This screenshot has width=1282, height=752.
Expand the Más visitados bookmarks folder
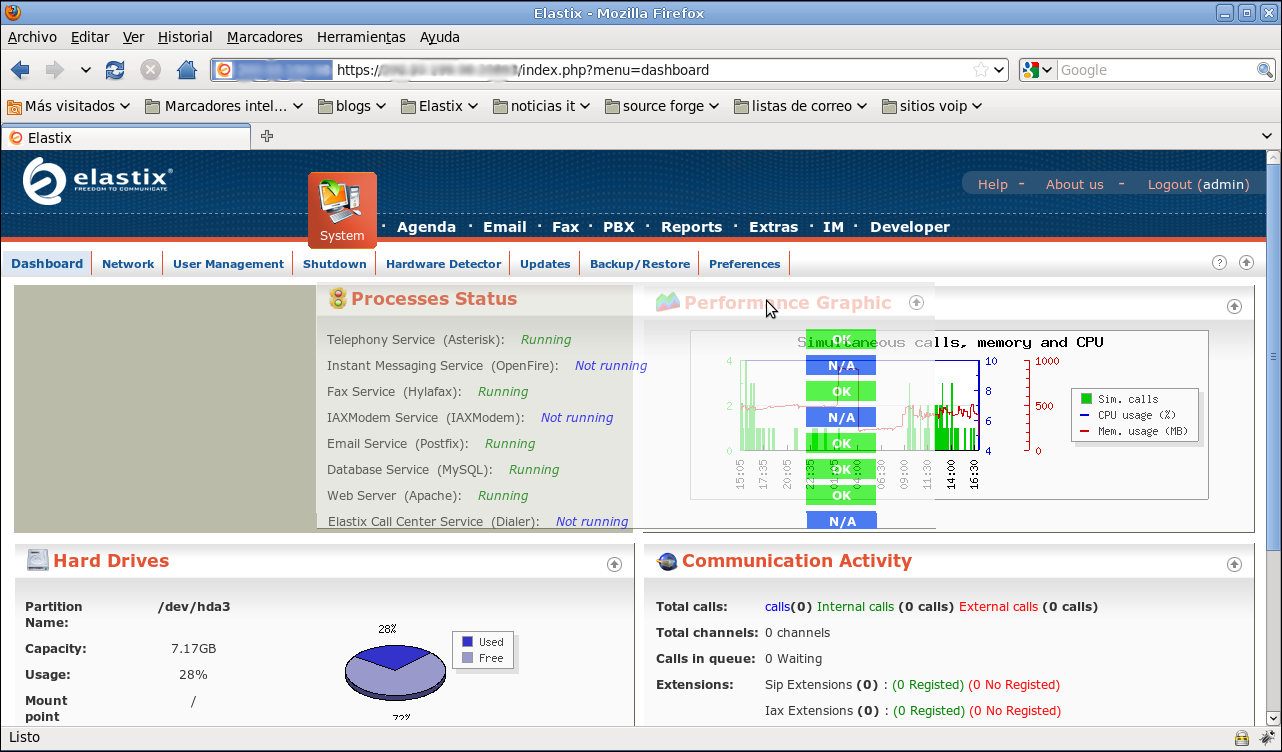click(69, 106)
